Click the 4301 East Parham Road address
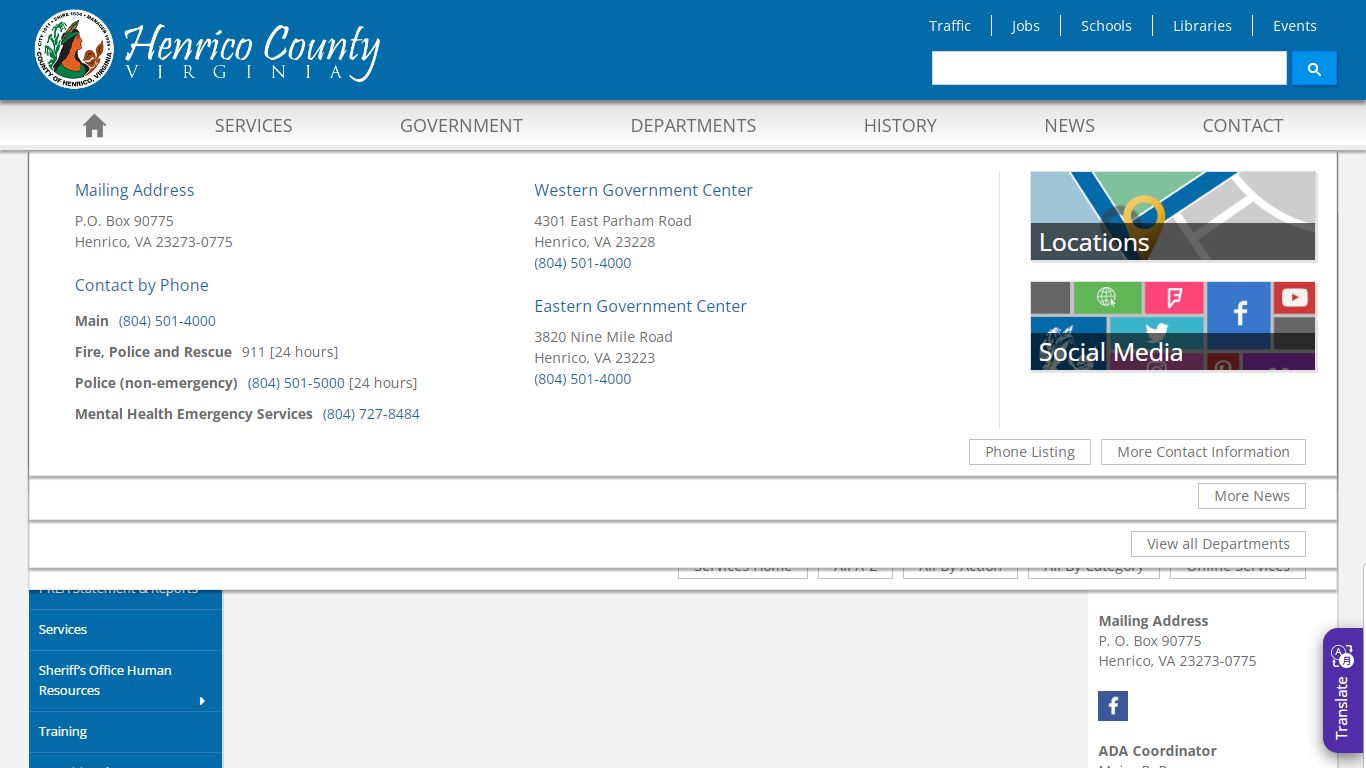The height and width of the screenshot is (768, 1366). [613, 221]
